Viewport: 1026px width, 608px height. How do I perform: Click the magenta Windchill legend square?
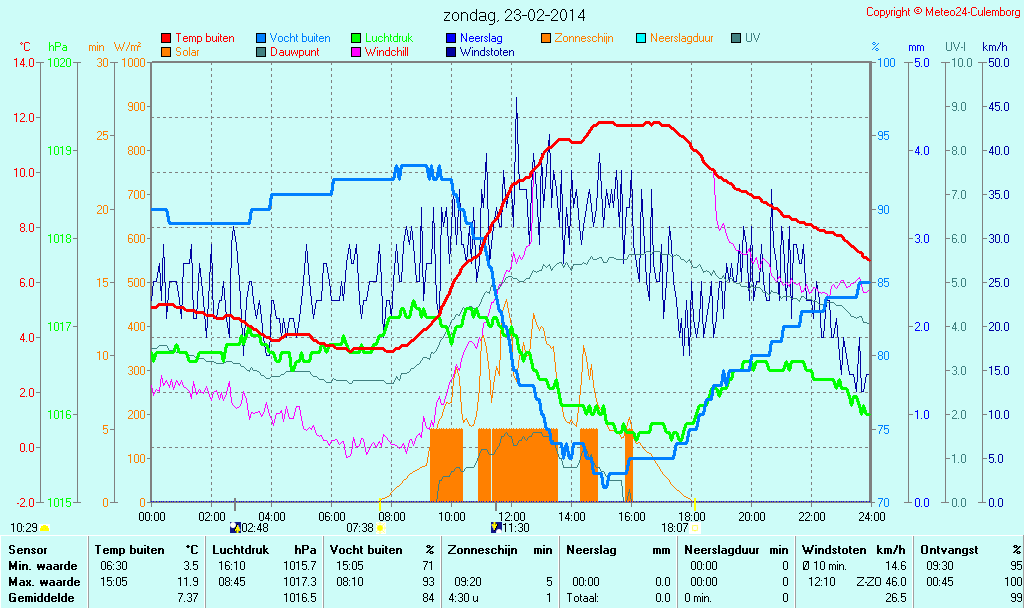click(x=356, y=52)
